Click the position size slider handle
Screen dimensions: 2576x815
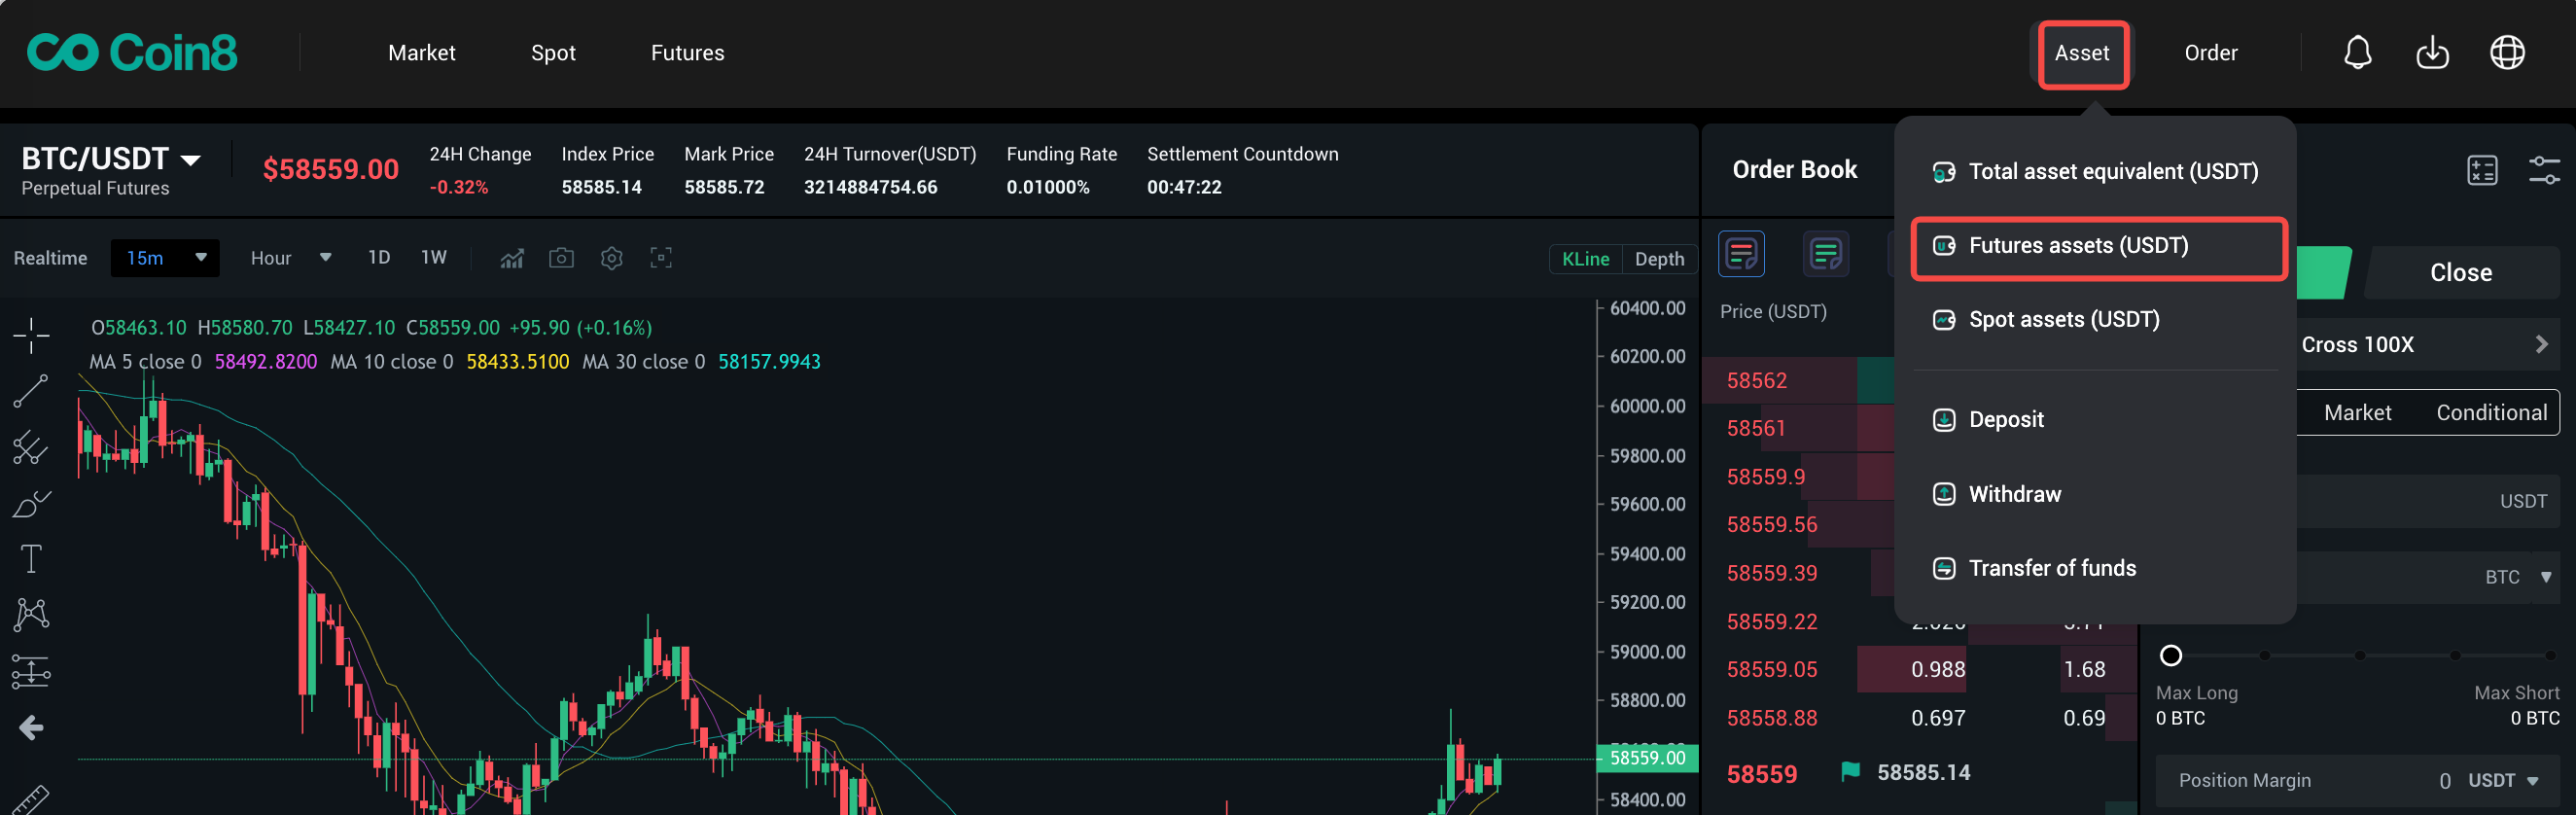2170,656
